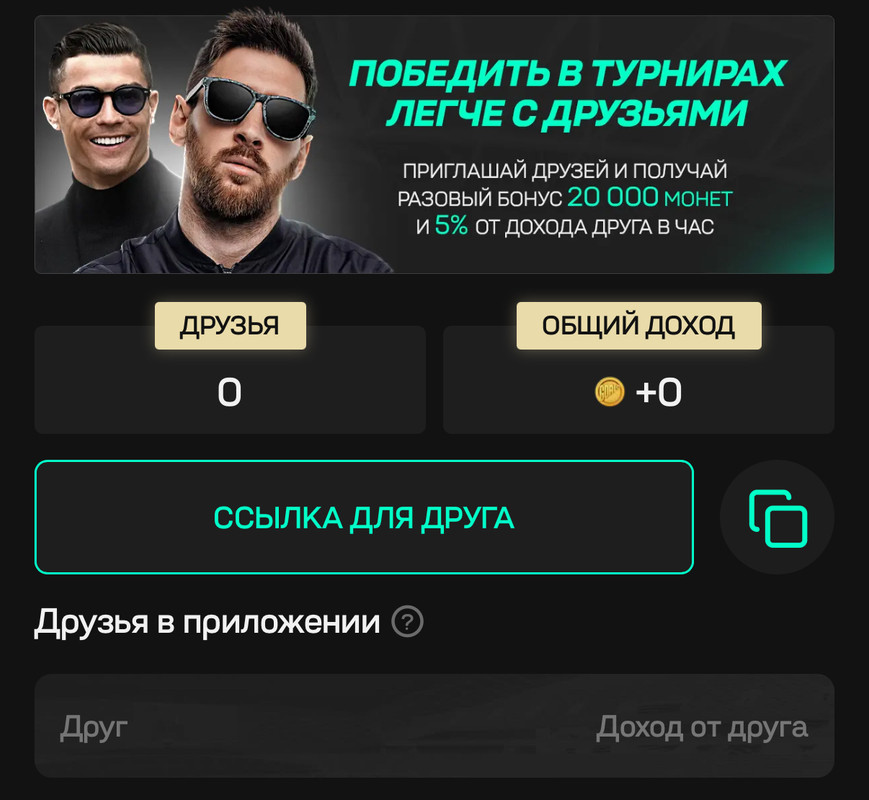Click the friends count value 0
Image resolution: width=869 pixels, height=800 pixels.
click(229, 393)
